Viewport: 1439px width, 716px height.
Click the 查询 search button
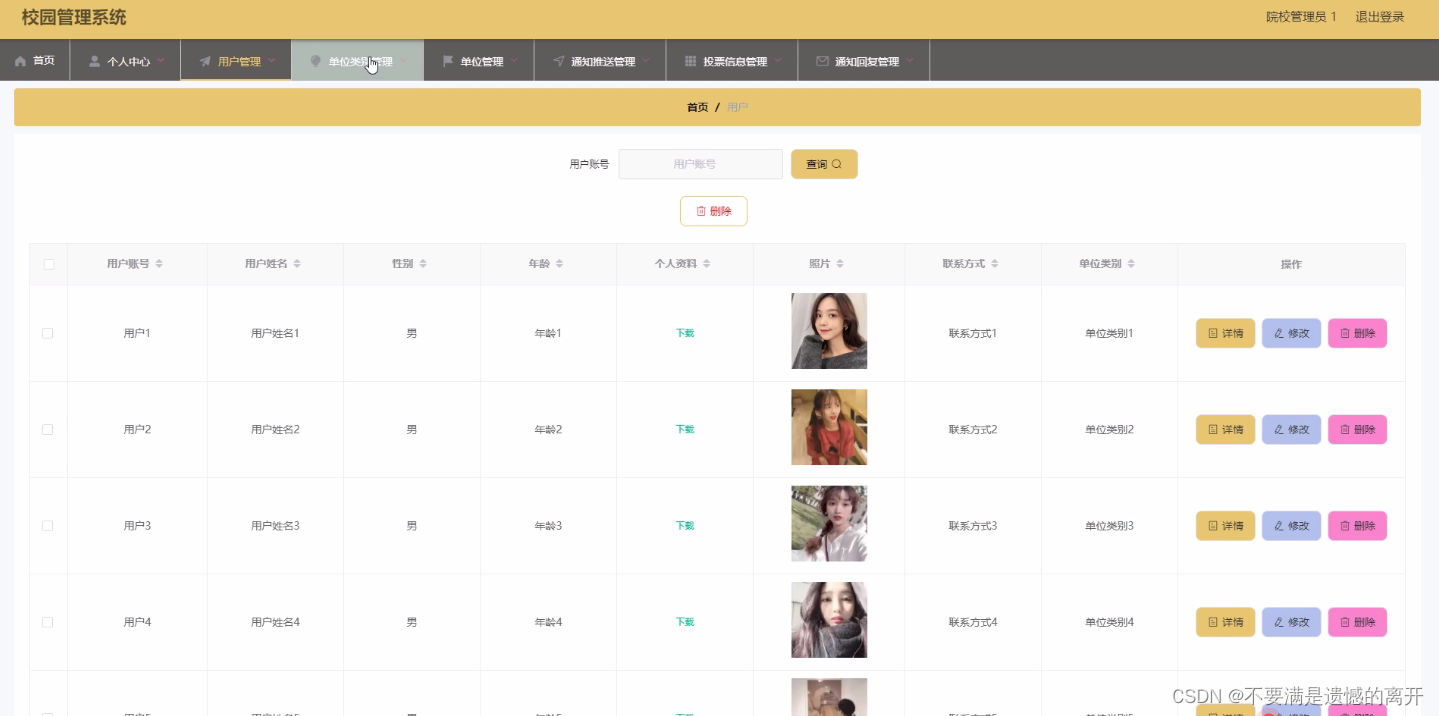coord(824,164)
